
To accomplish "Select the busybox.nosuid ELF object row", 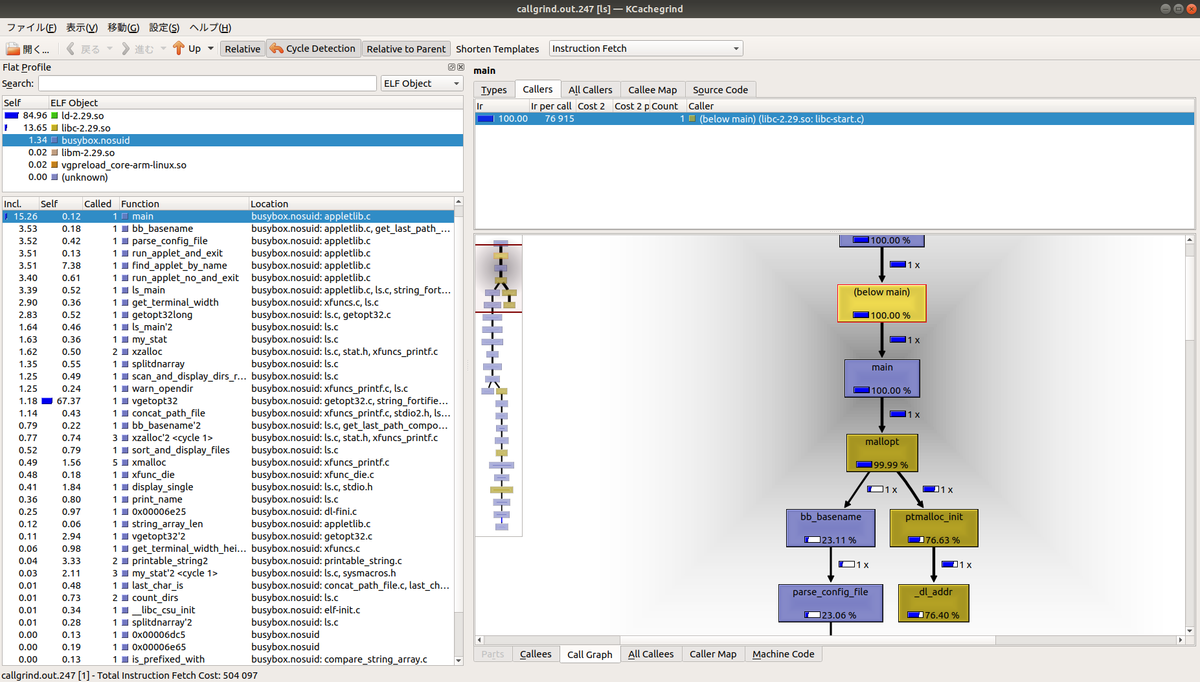I will (232, 140).
